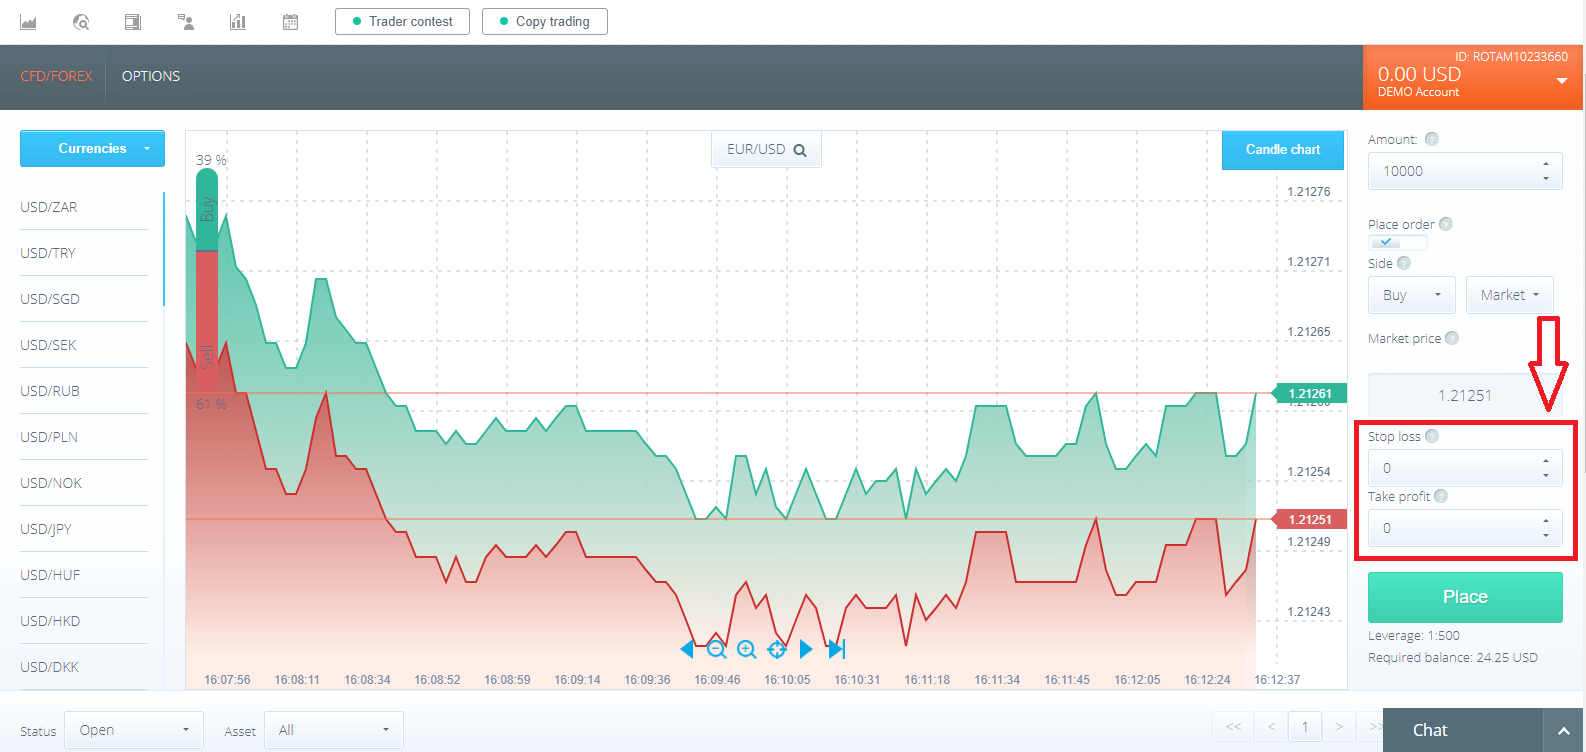The height and width of the screenshot is (752, 1586).
Task: Decrease Take profit with the down stepper arrow
Action: [x=1546, y=536]
